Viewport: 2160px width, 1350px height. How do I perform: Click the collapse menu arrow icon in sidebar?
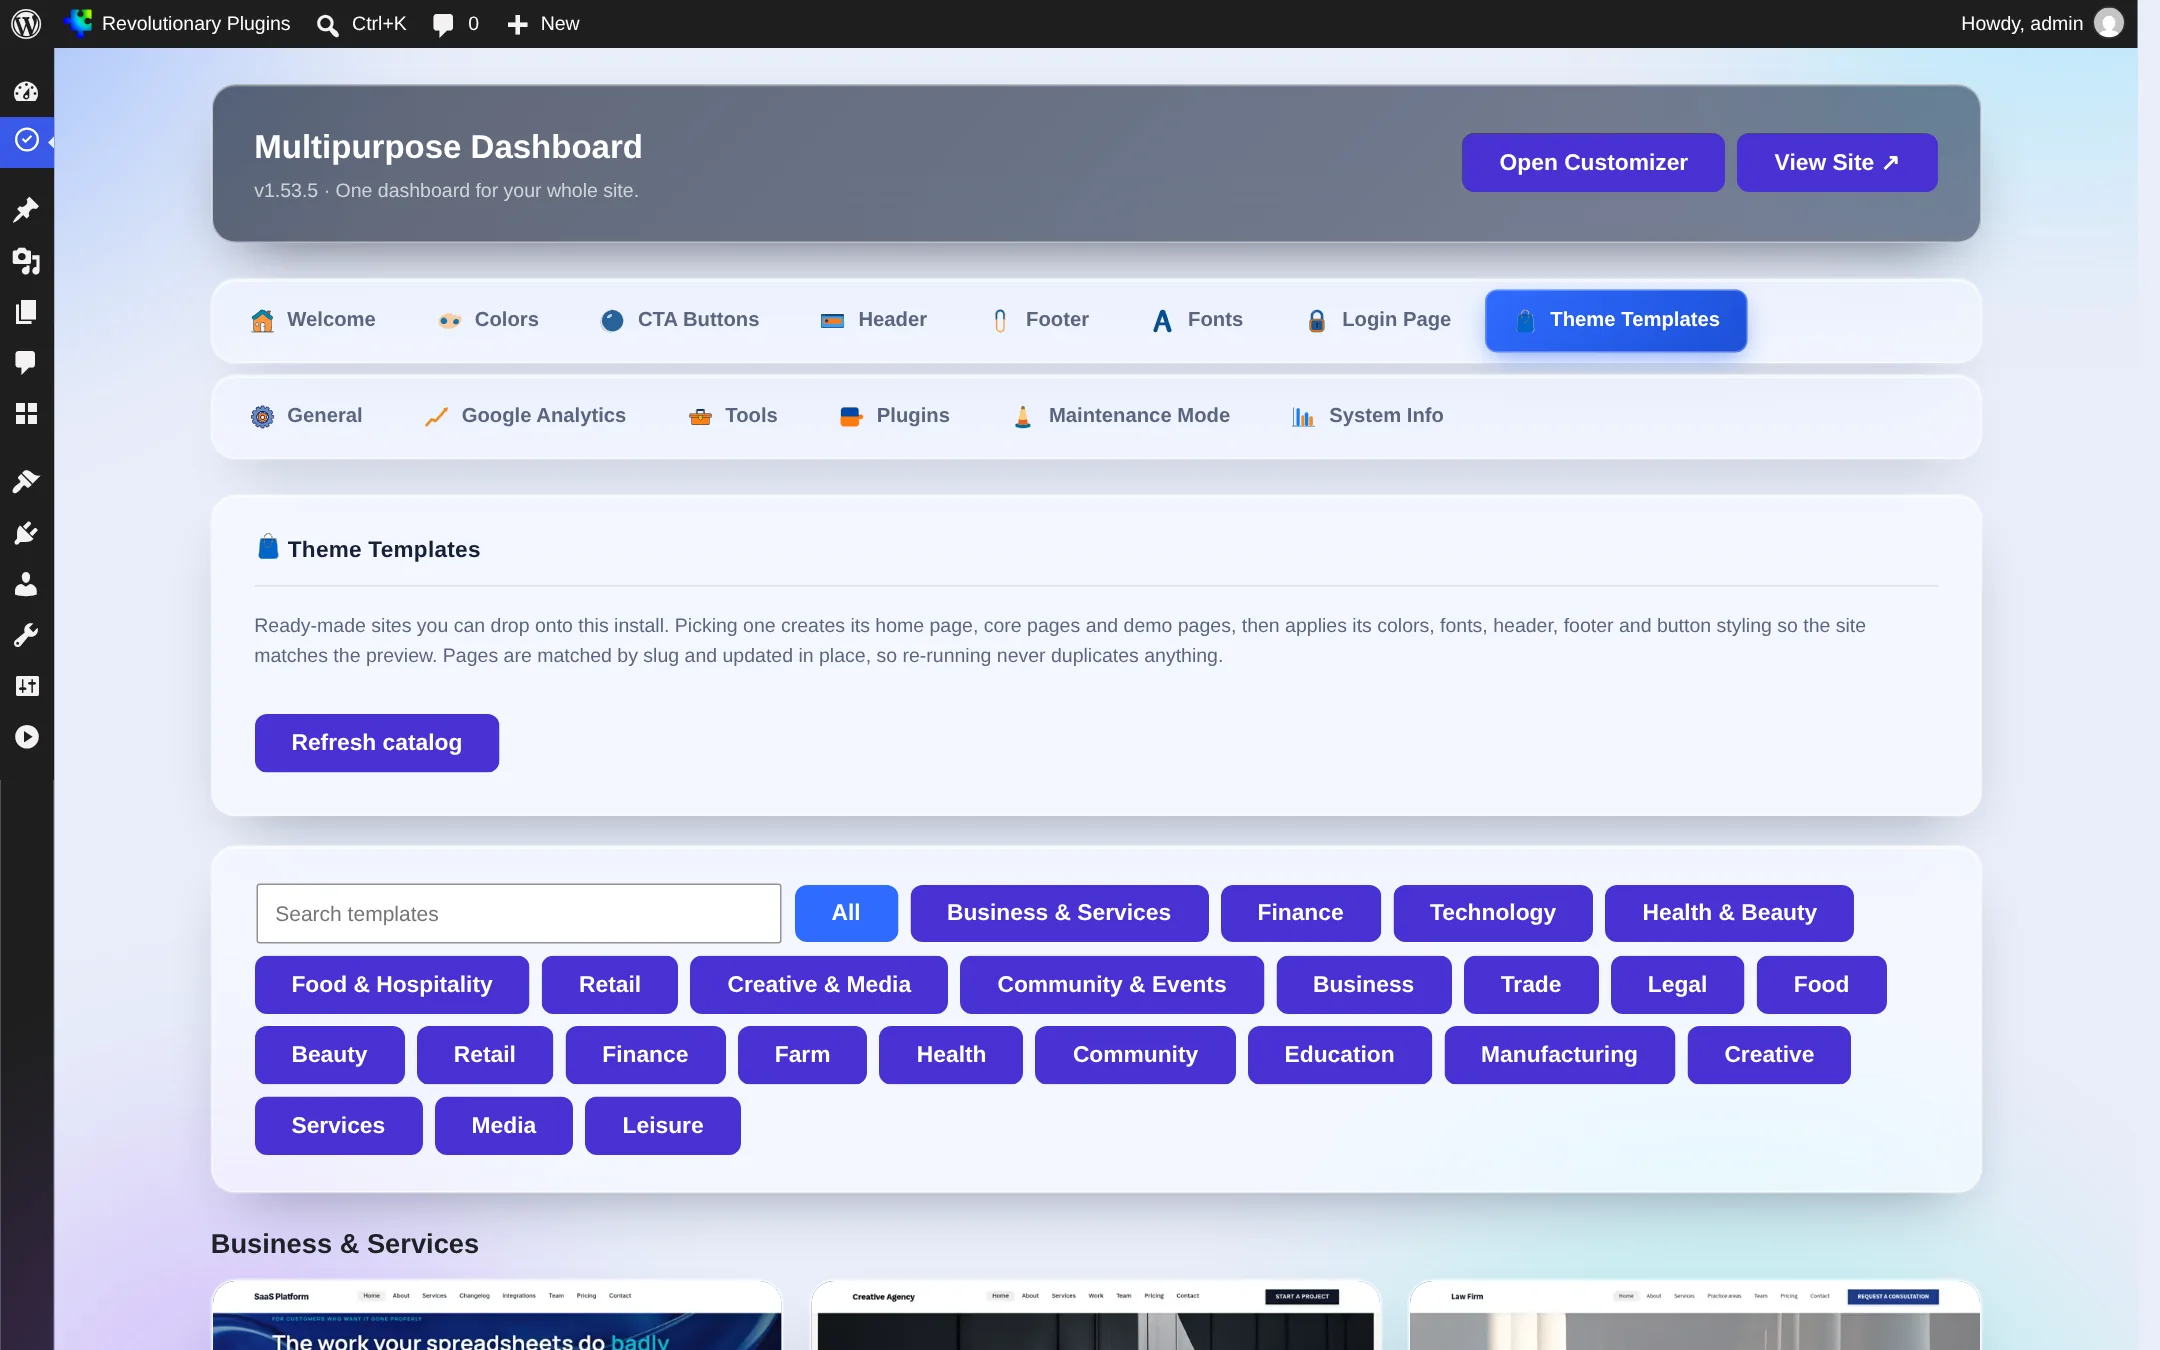point(26,737)
